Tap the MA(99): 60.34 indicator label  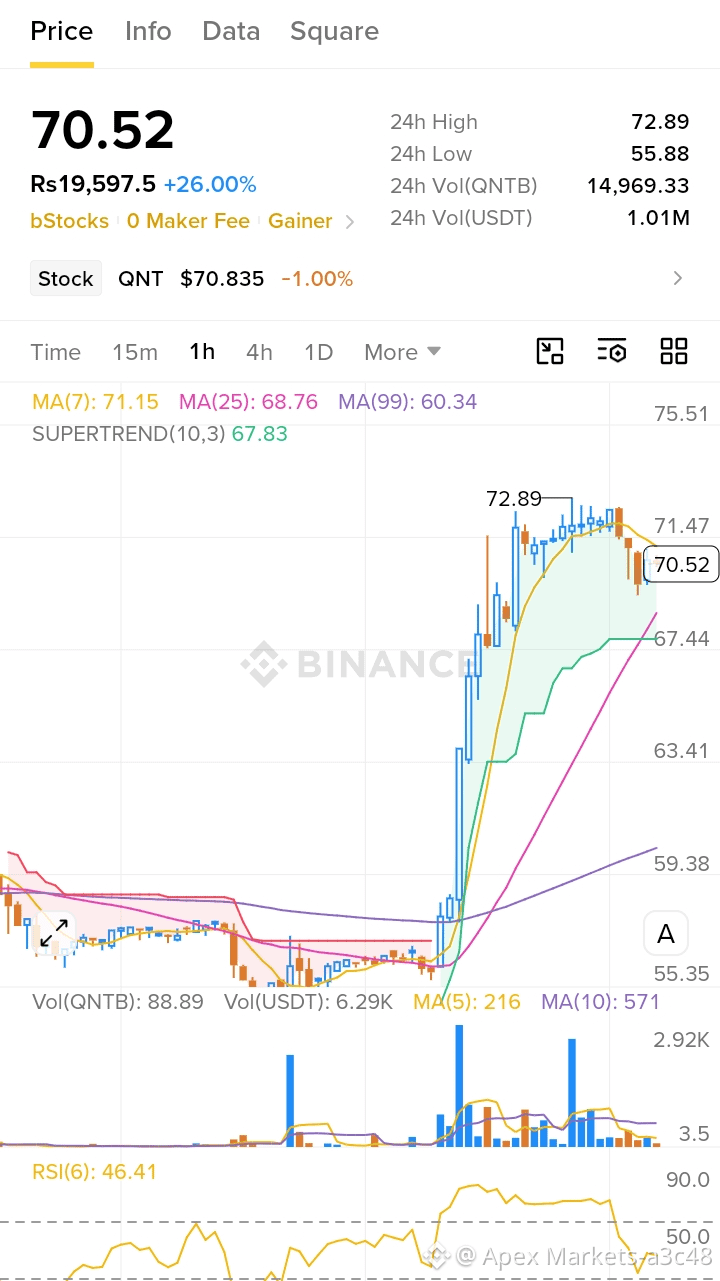(x=407, y=402)
